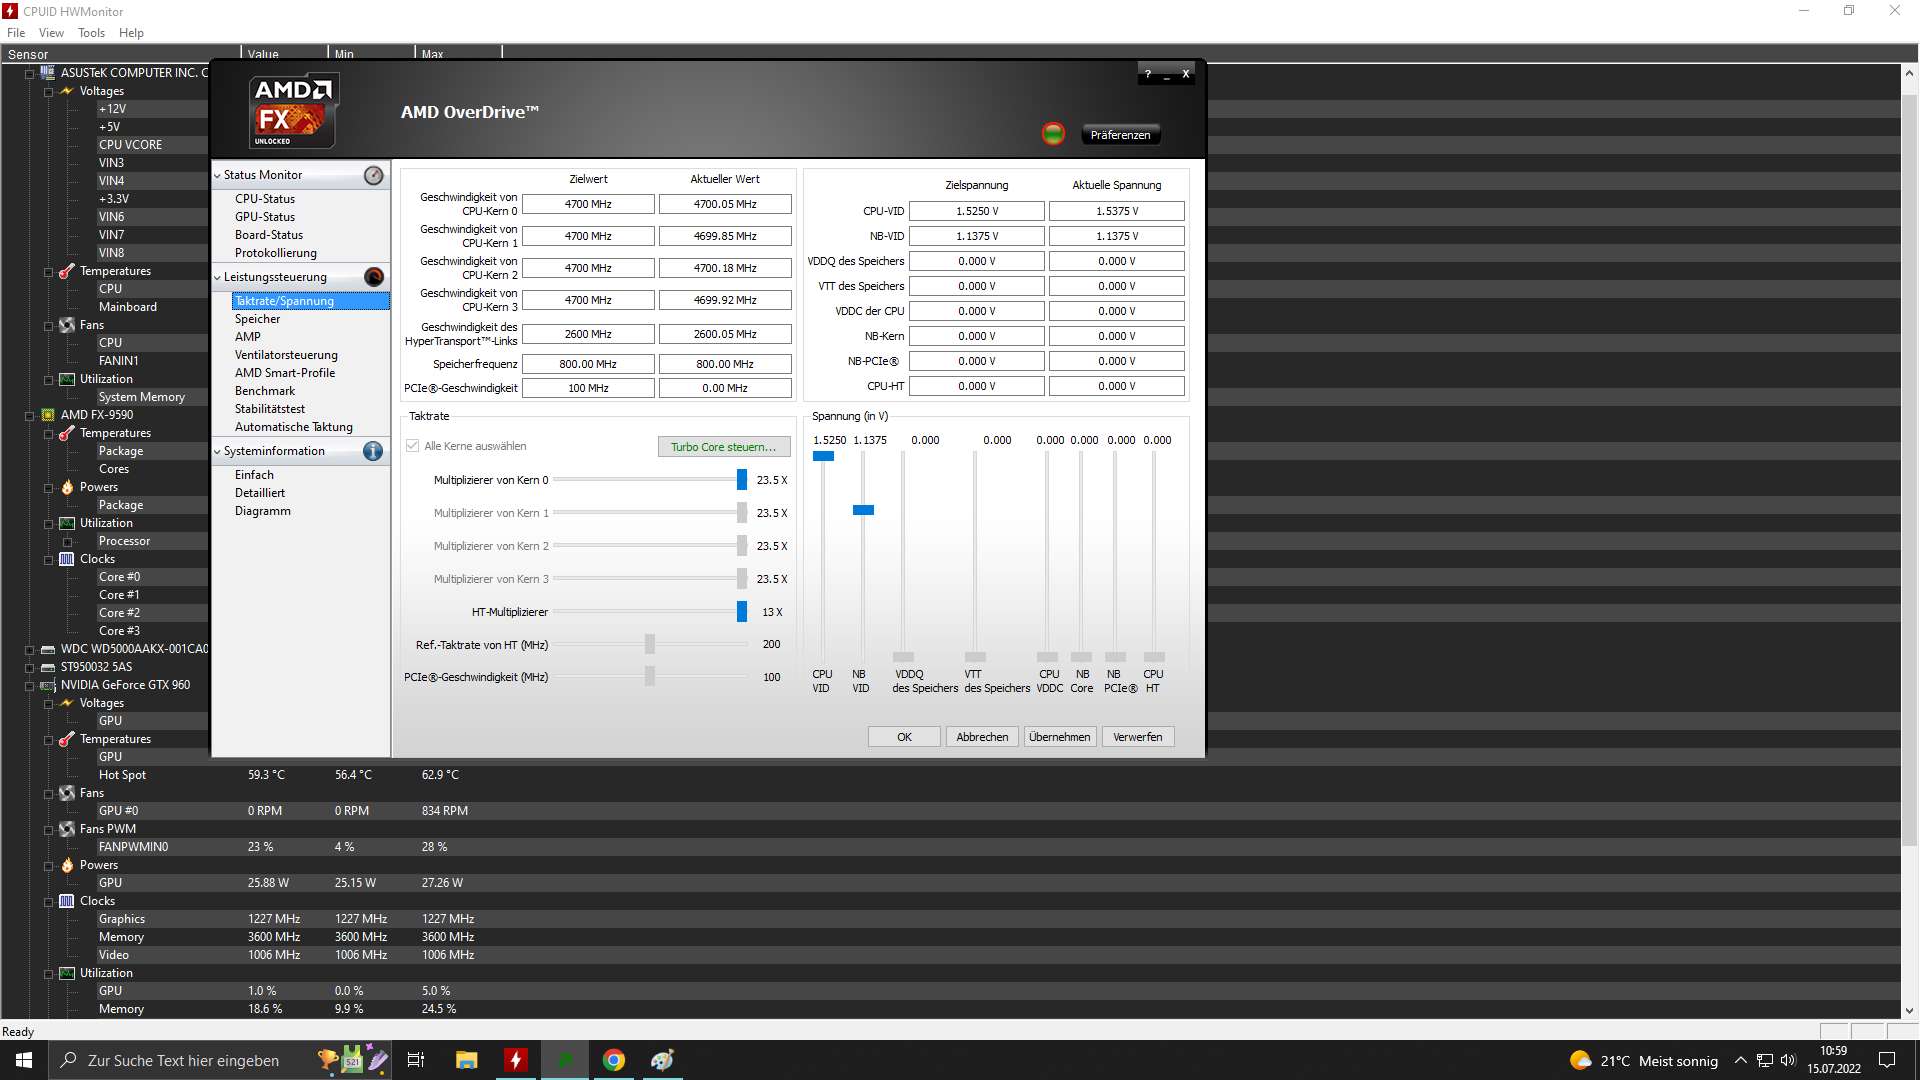Collapse the Leistungssteuerung section
Viewport: 1920px width, 1080px height.
(217, 278)
